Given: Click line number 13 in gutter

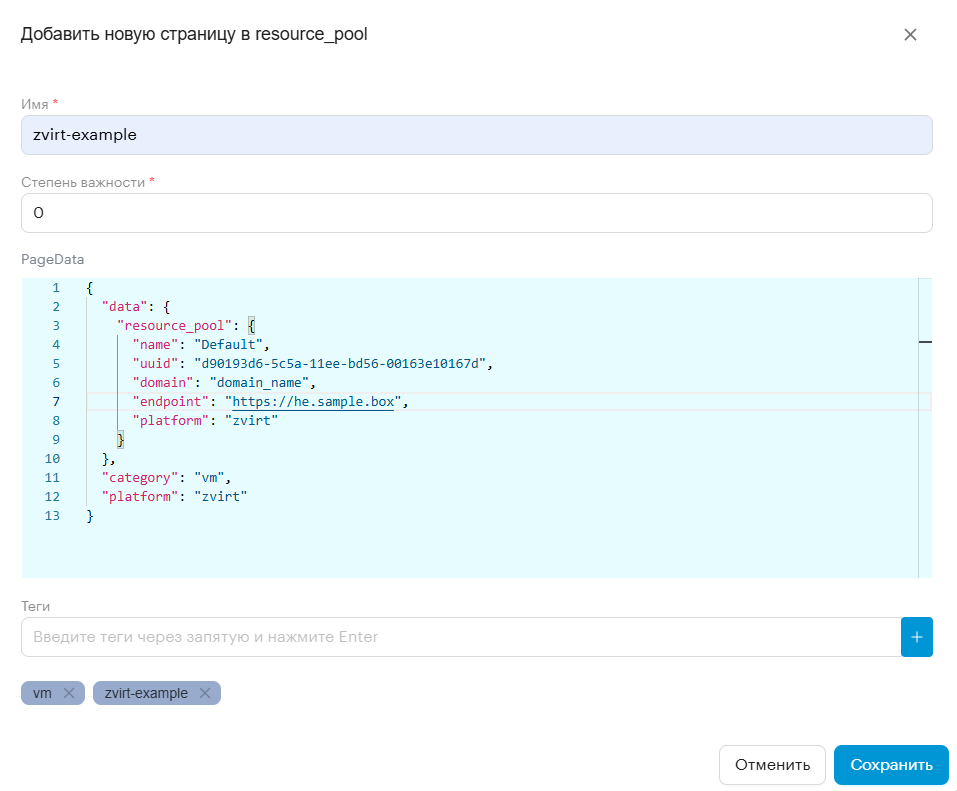Looking at the screenshot, I should pyautogui.click(x=52, y=516).
